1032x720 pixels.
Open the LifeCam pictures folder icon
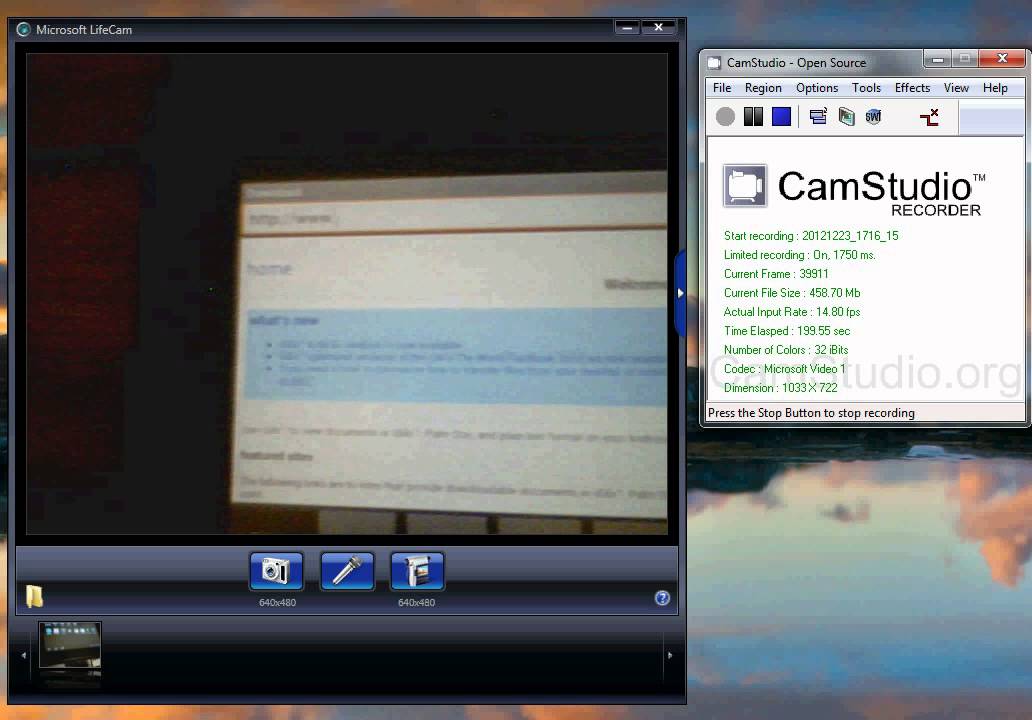click(x=34, y=596)
